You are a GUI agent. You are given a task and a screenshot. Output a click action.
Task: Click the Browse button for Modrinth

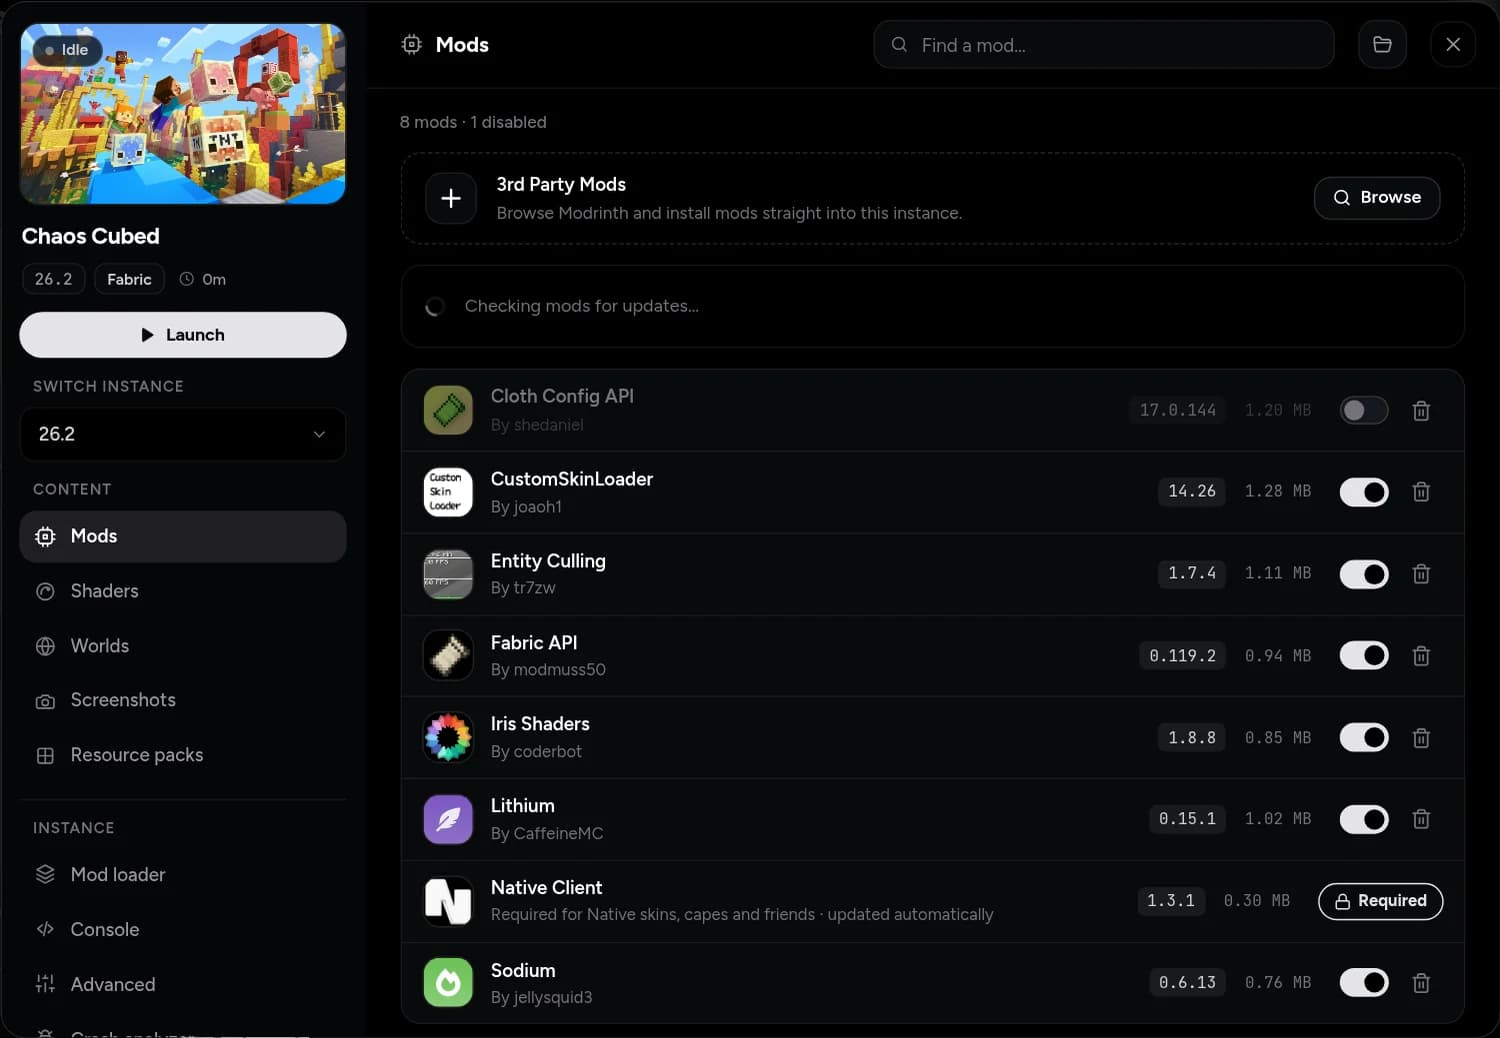(1377, 197)
